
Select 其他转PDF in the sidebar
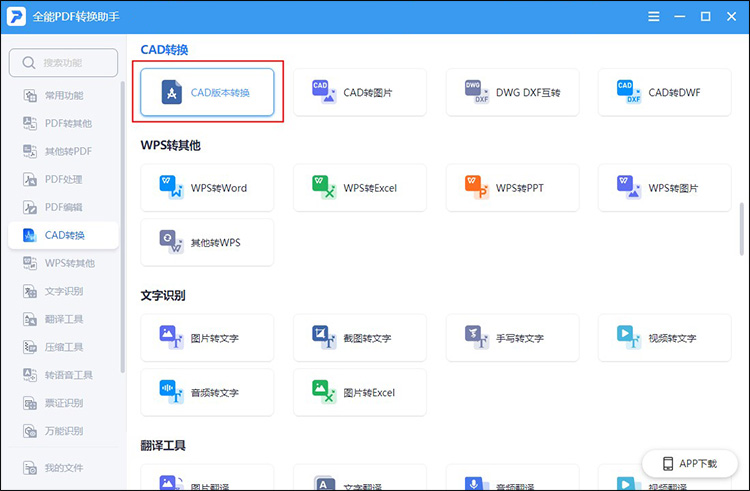63,152
